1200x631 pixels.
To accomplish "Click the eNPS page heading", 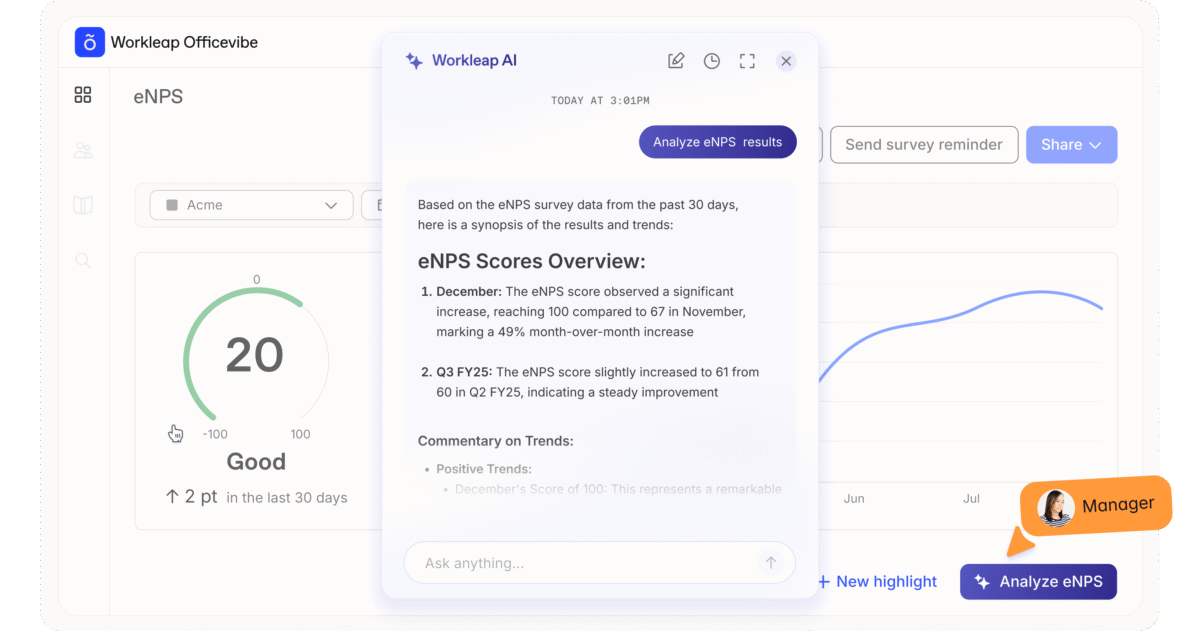I will click(158, 97).
